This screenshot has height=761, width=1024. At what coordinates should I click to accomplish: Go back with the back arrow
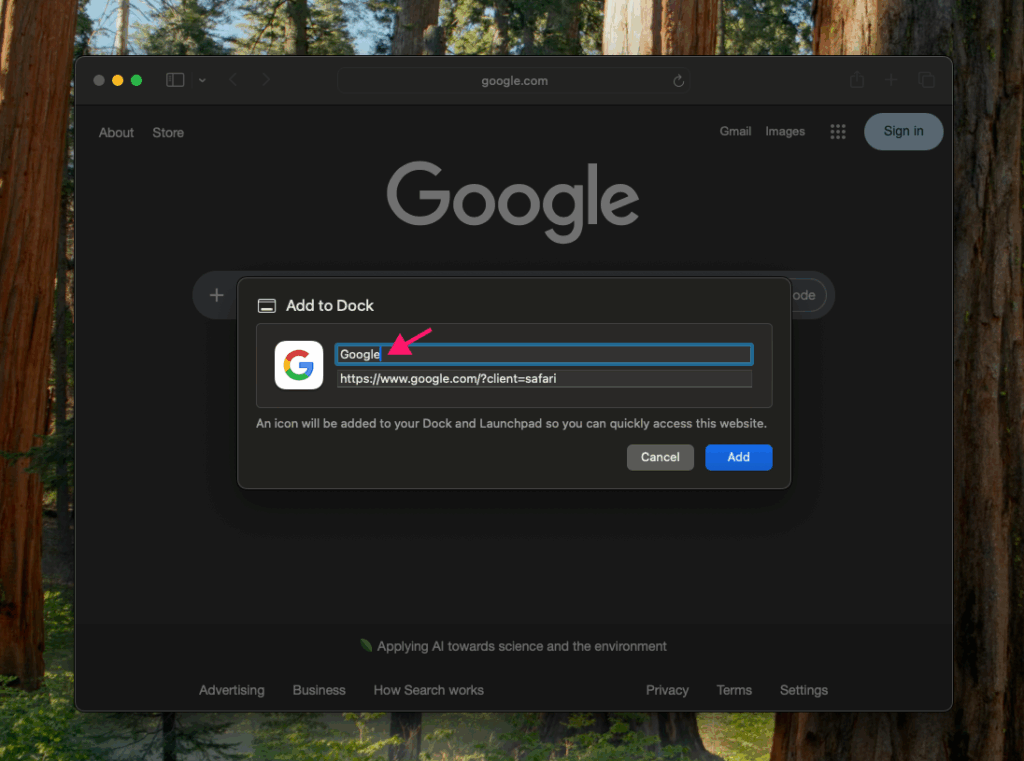point(233,80)
